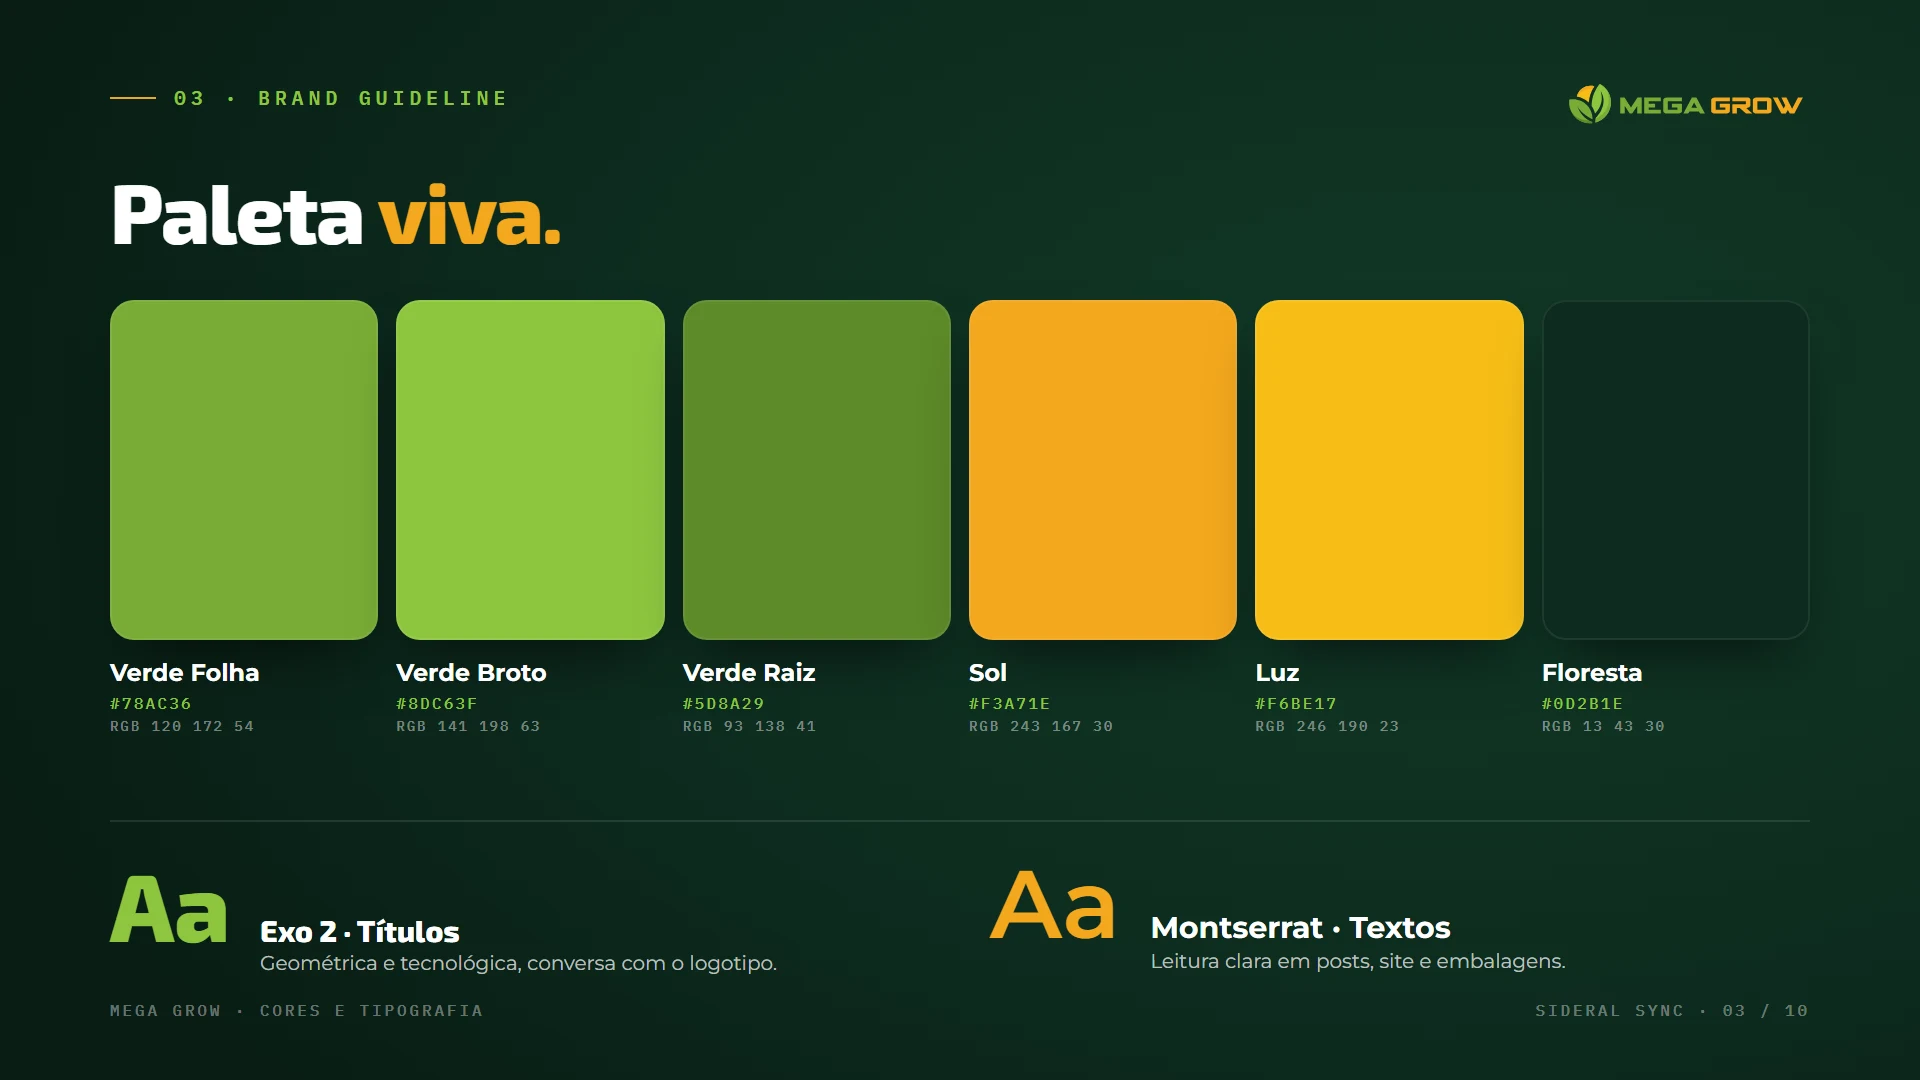Click the hex code #78AC36

click(151, 704)
